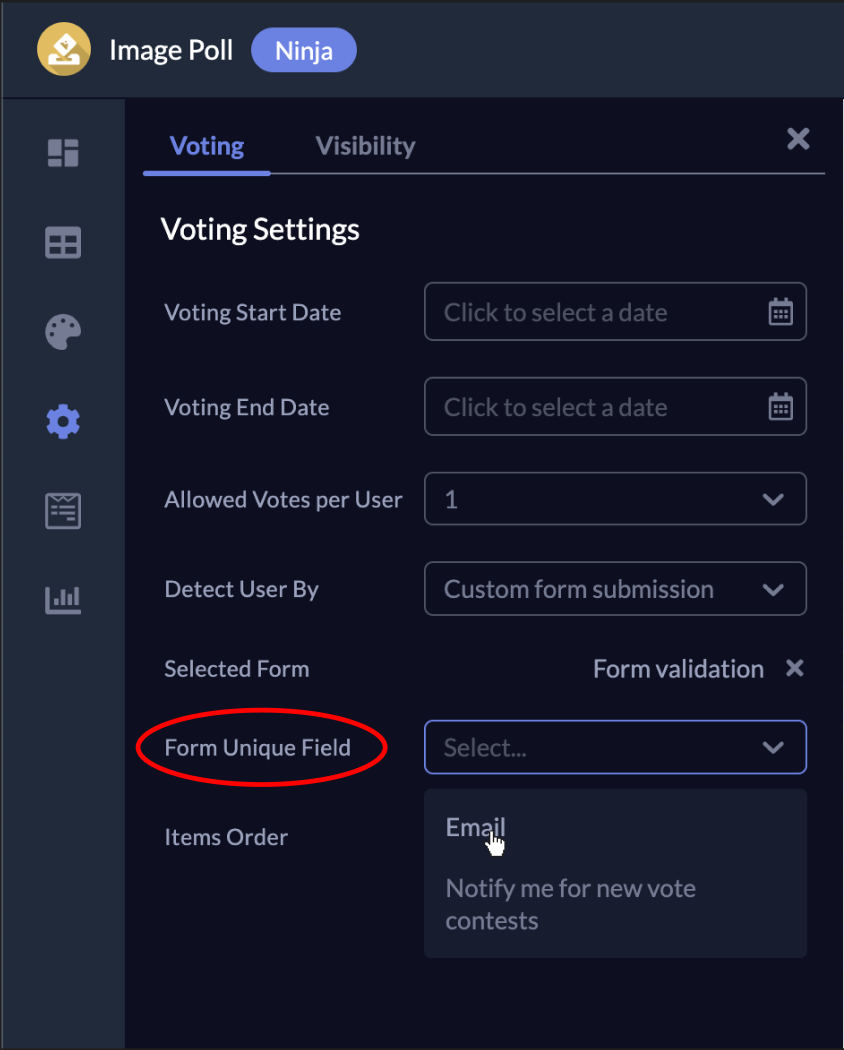Click the Voting Start Date calendar icon
The width and height of the screenshot is (844, 1050).
tap(781, 311)
